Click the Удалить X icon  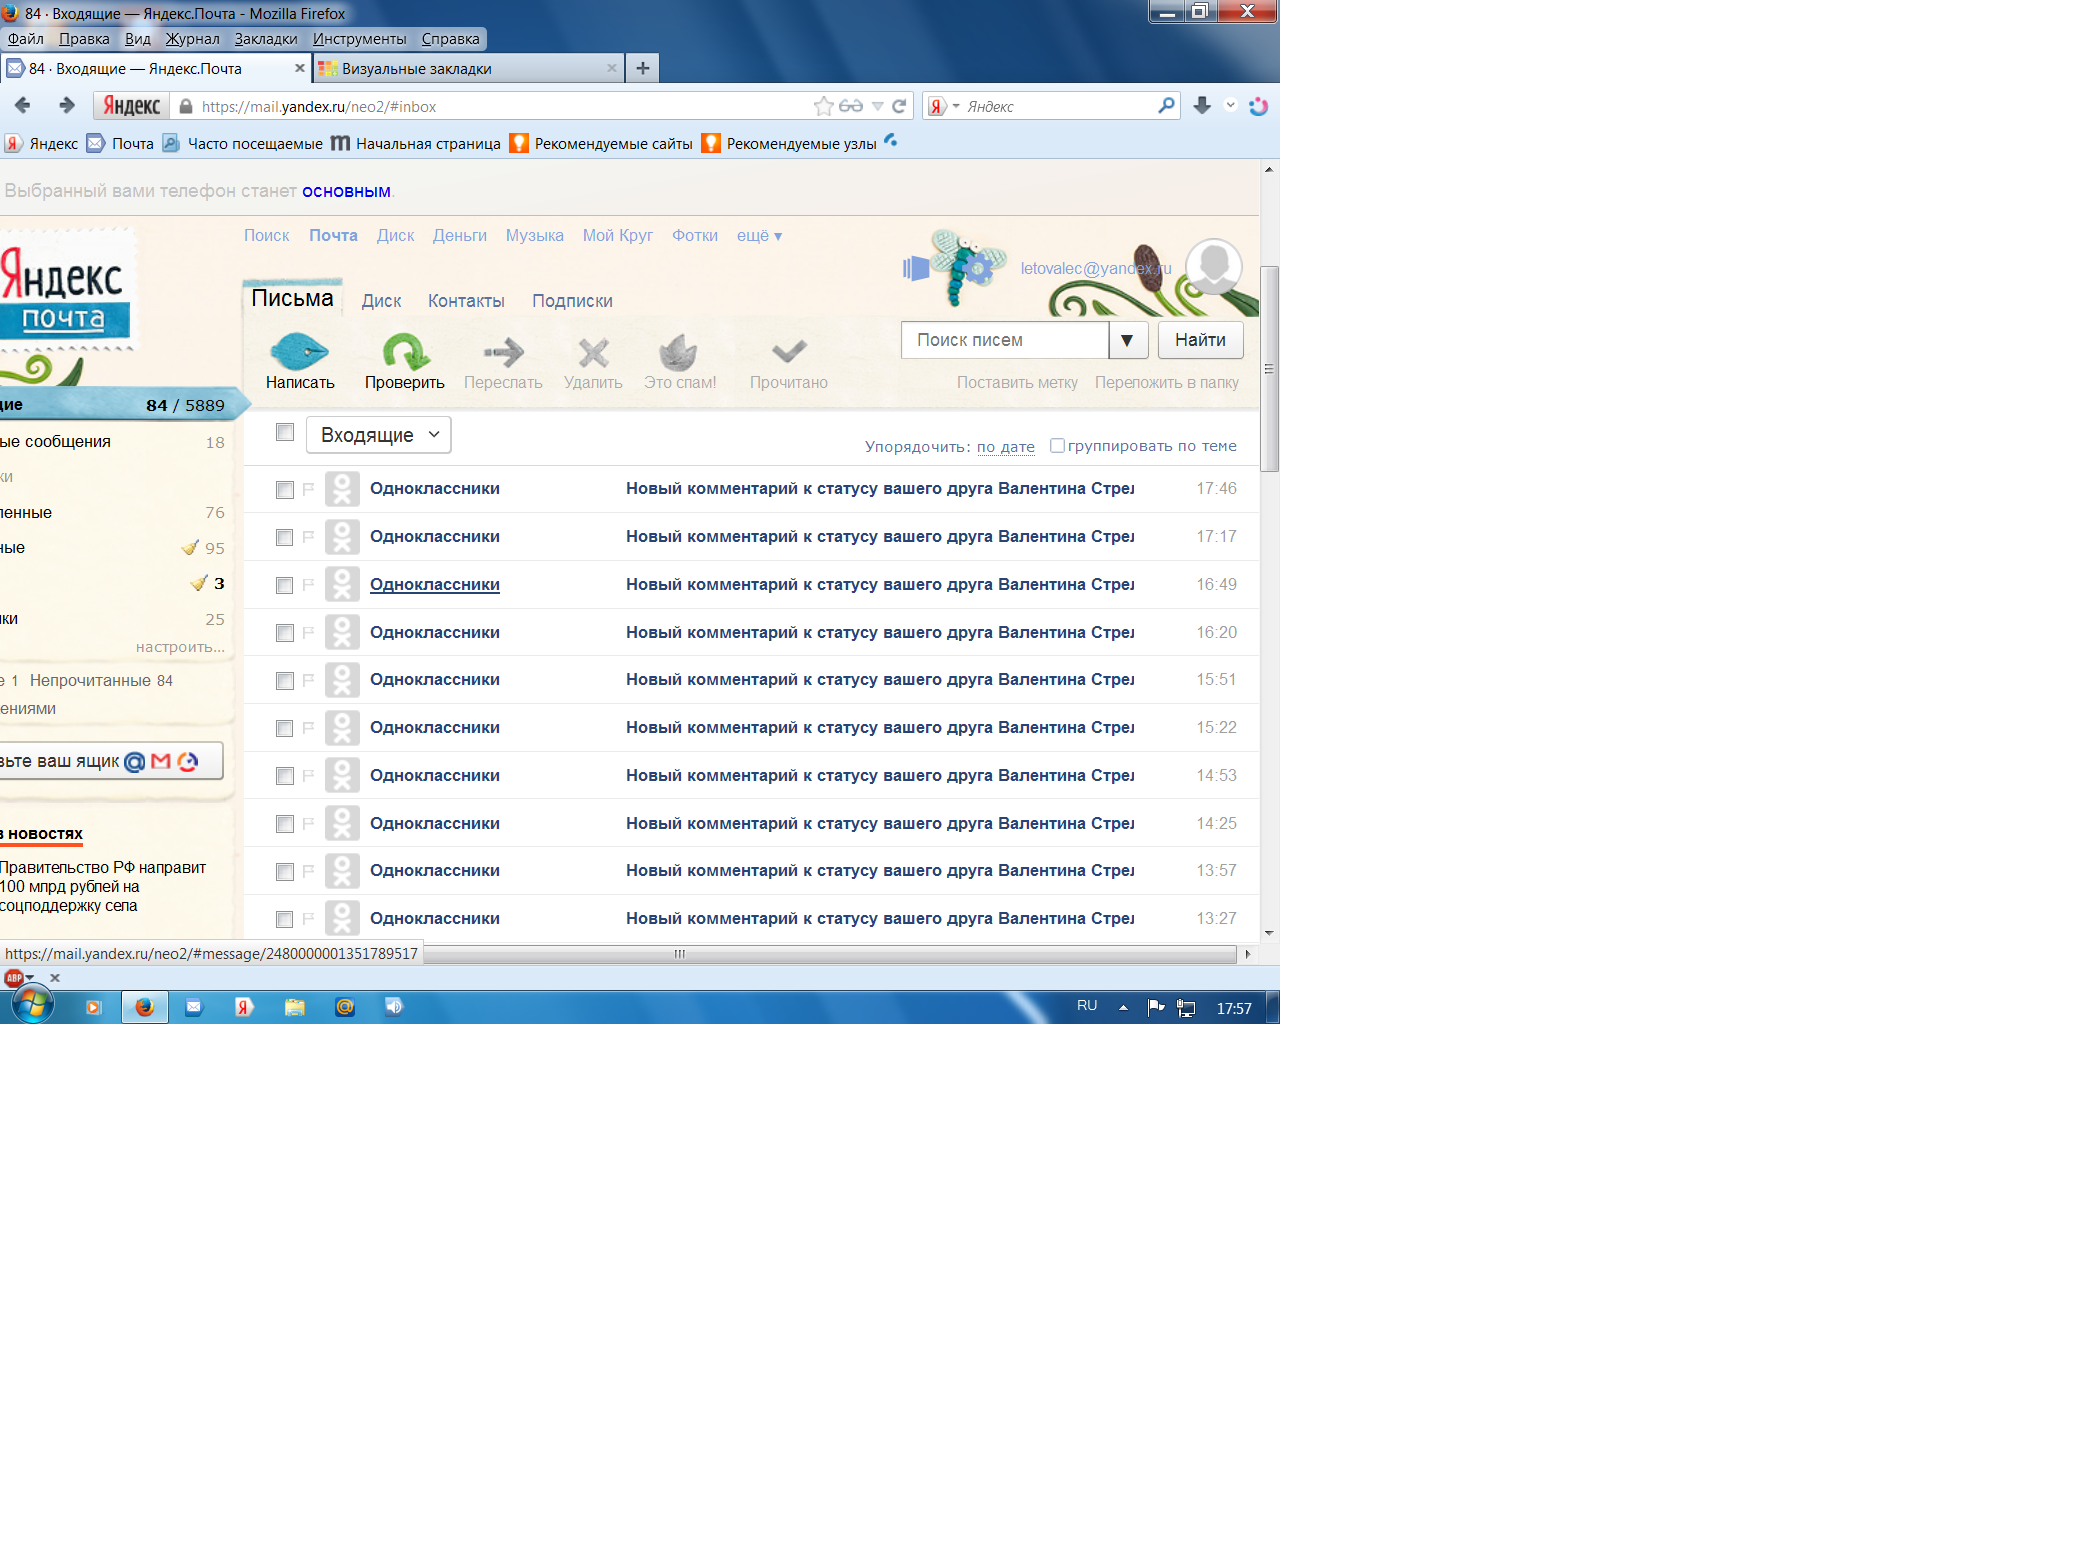coord(593,353)
